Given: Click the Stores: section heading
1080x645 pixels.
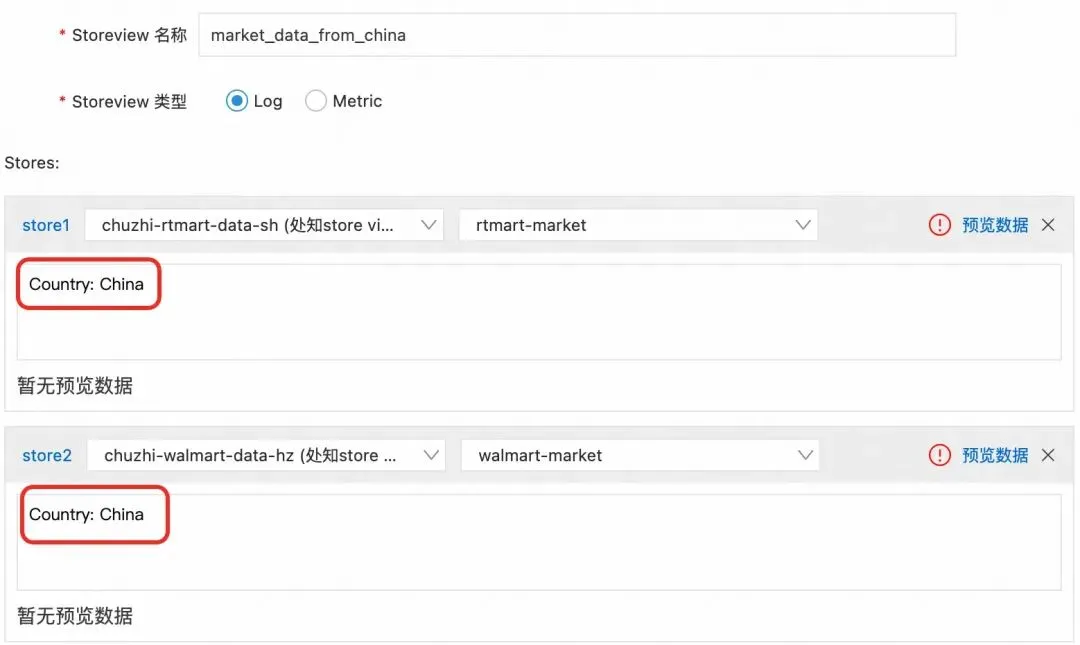Looking at the screenshot, I should coord(32,162).
